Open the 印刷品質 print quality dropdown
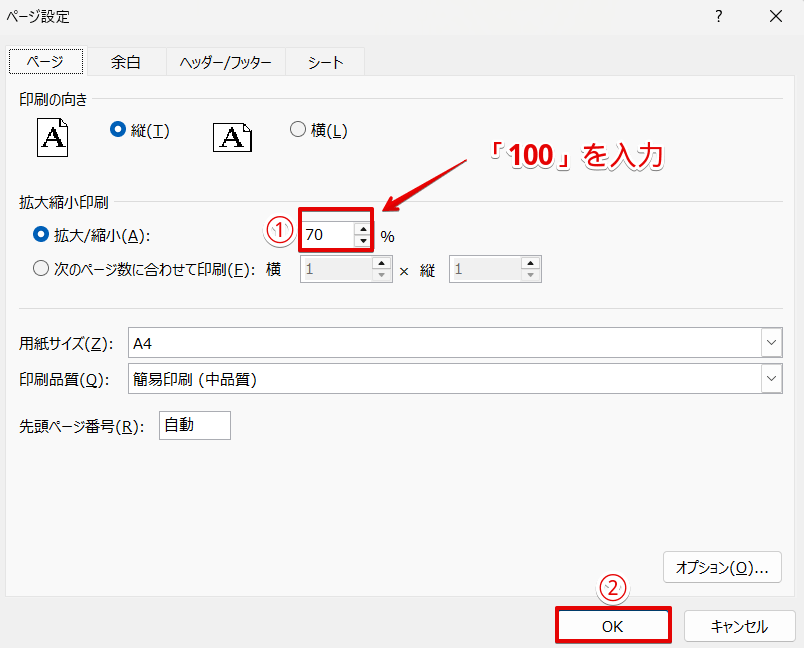804x648 pixels. (x=771, y=379)
